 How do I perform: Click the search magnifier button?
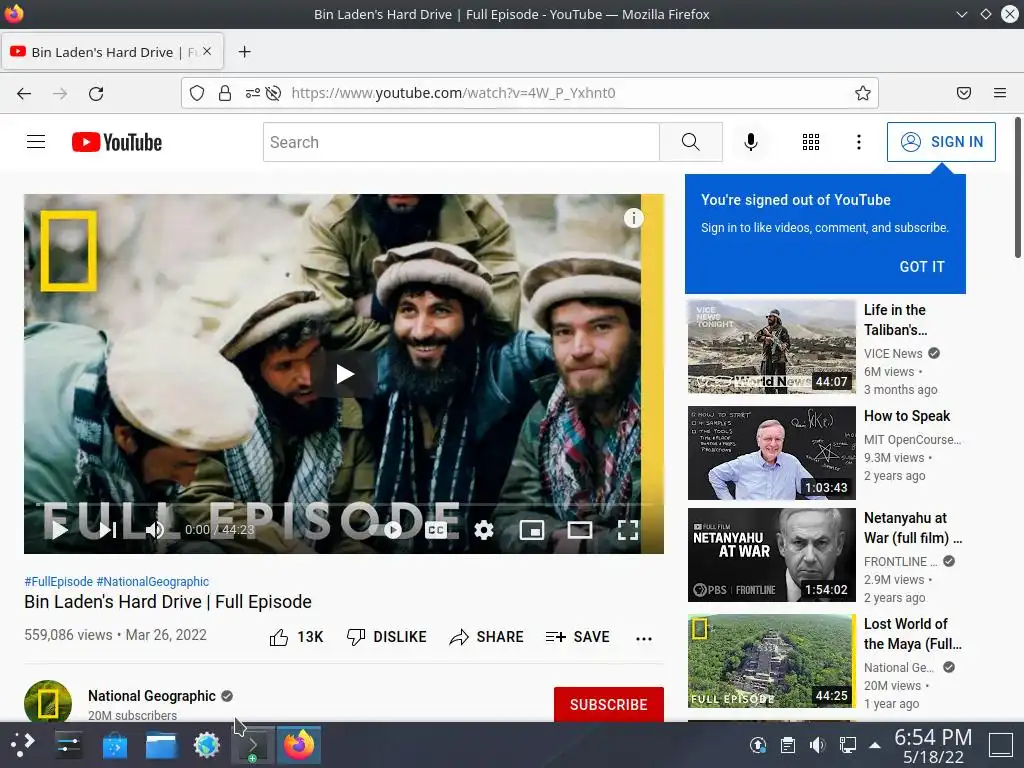click(x=690, y=142)
